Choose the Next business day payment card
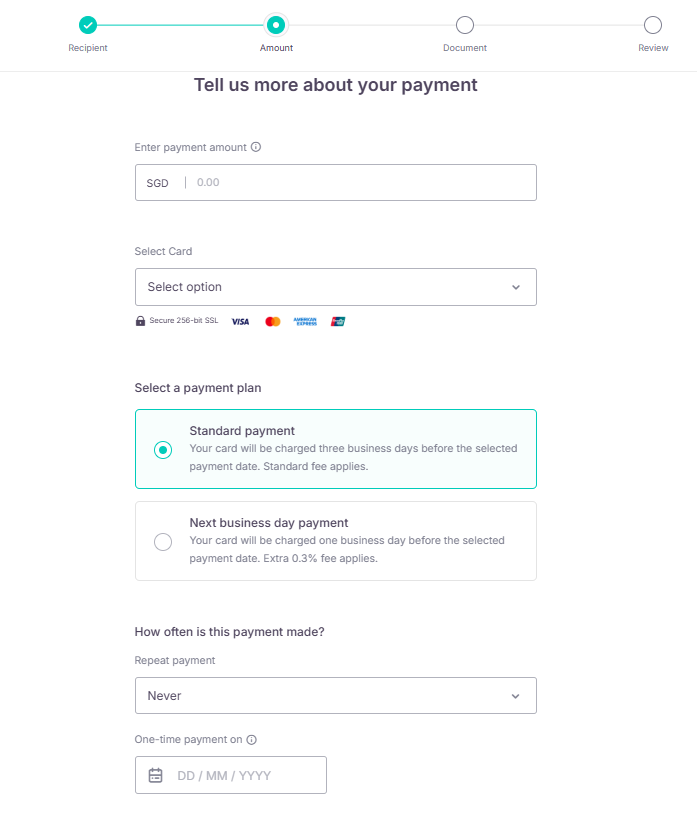 (x=336, y=541)
